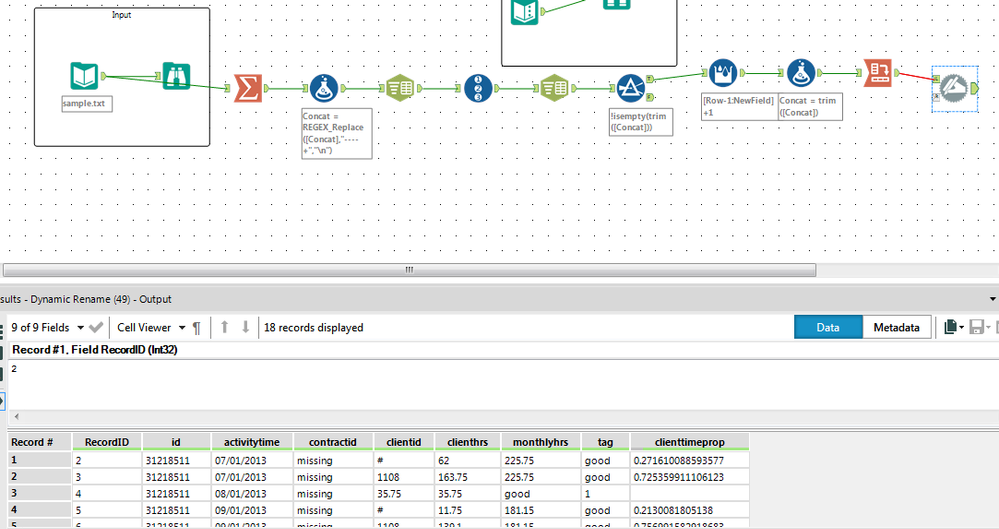Click the apply checkmark beside 9 of 9 Fields
Screen dimensions: 999x529
pyautogui.click(x=96, y=328)
